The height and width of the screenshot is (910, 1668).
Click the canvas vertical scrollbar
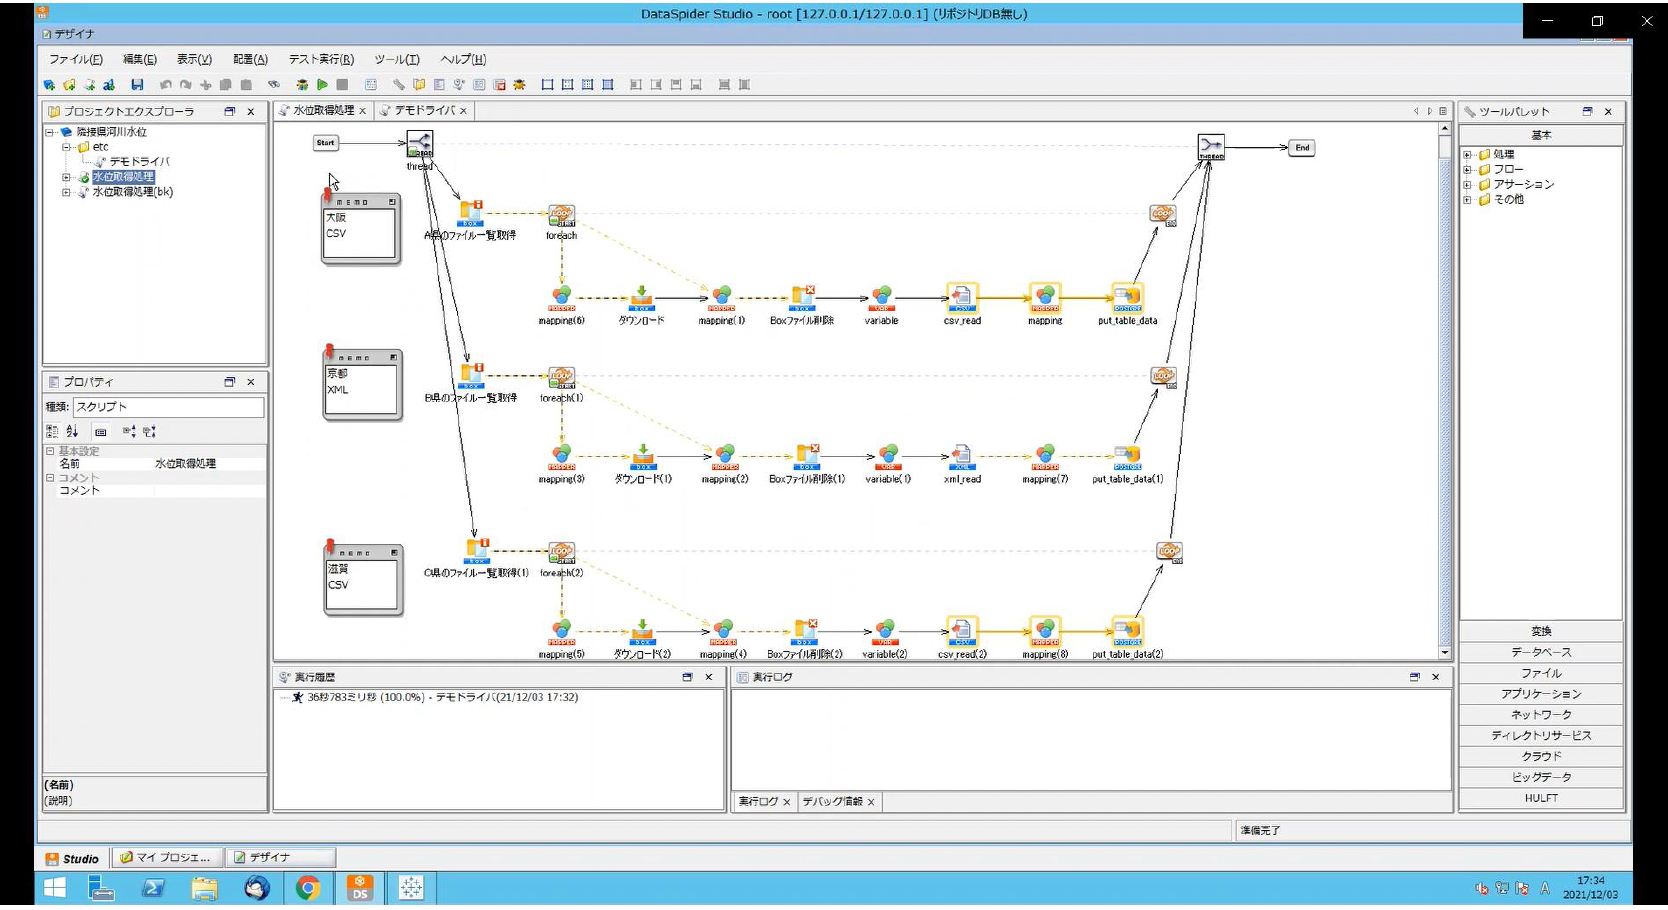tap(1444, 400)
